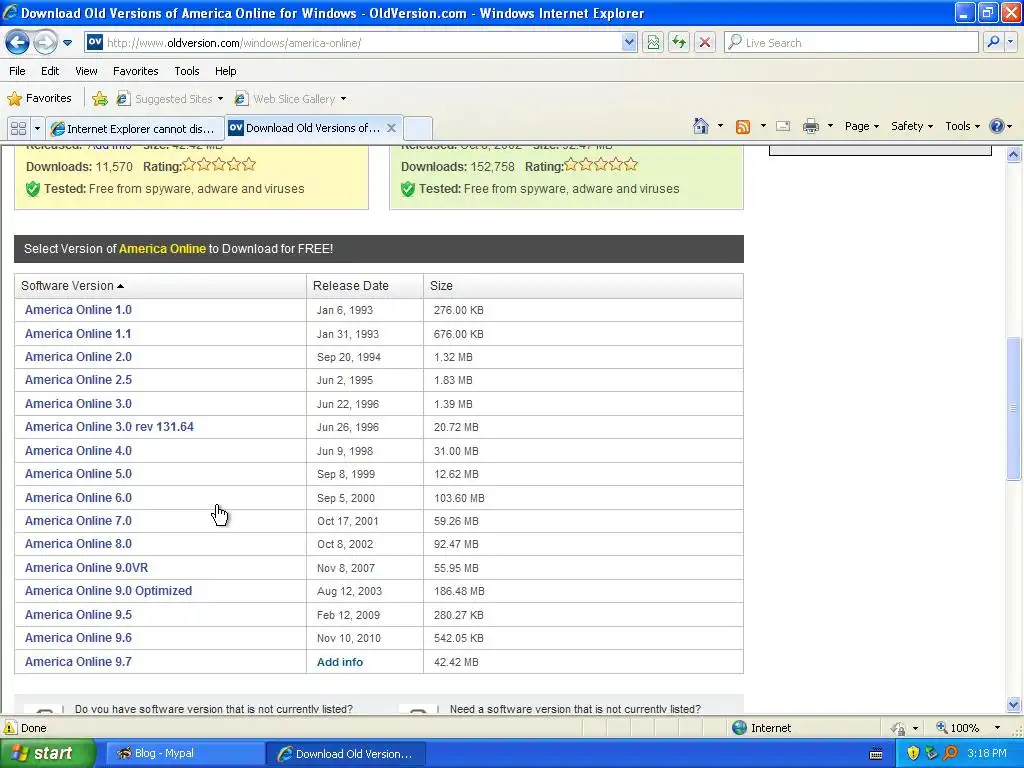Click the address bar URL field
1024x768 pixels.
[x=353, y=43]
